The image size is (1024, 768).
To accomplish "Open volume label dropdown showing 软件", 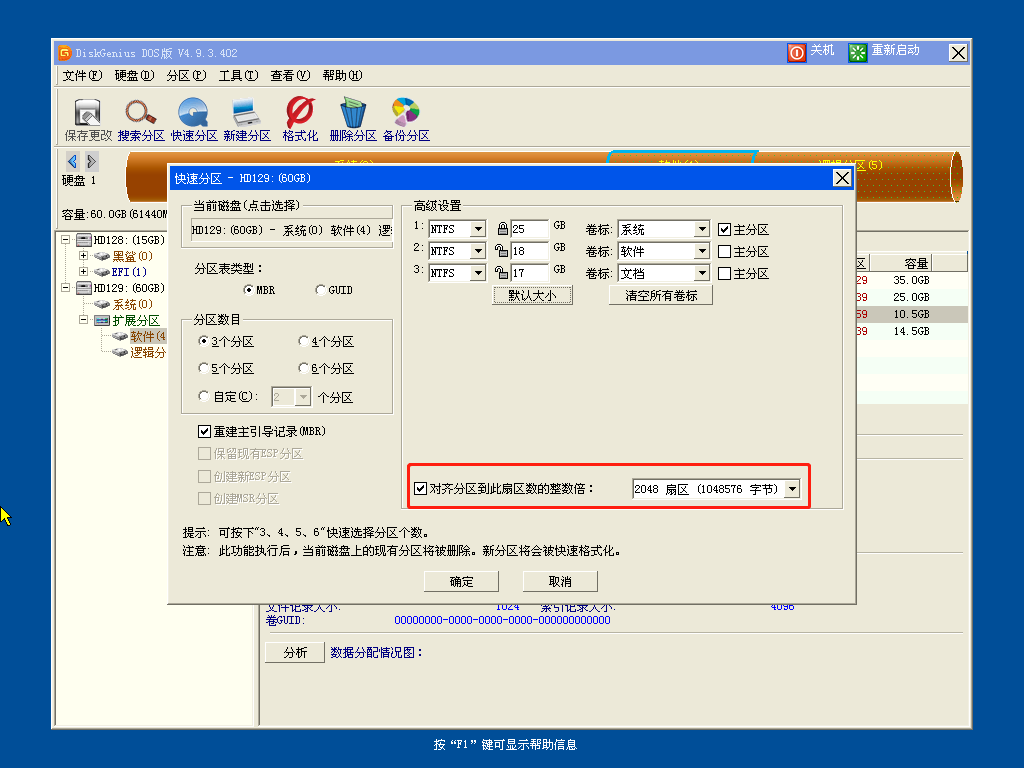I will tap(702, 251).
